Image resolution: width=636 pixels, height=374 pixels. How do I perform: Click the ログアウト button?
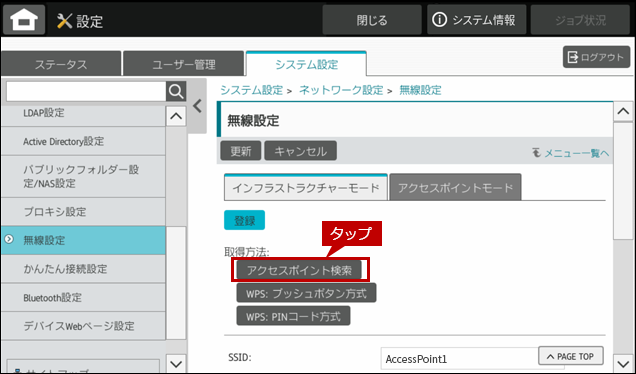point(596,57)
